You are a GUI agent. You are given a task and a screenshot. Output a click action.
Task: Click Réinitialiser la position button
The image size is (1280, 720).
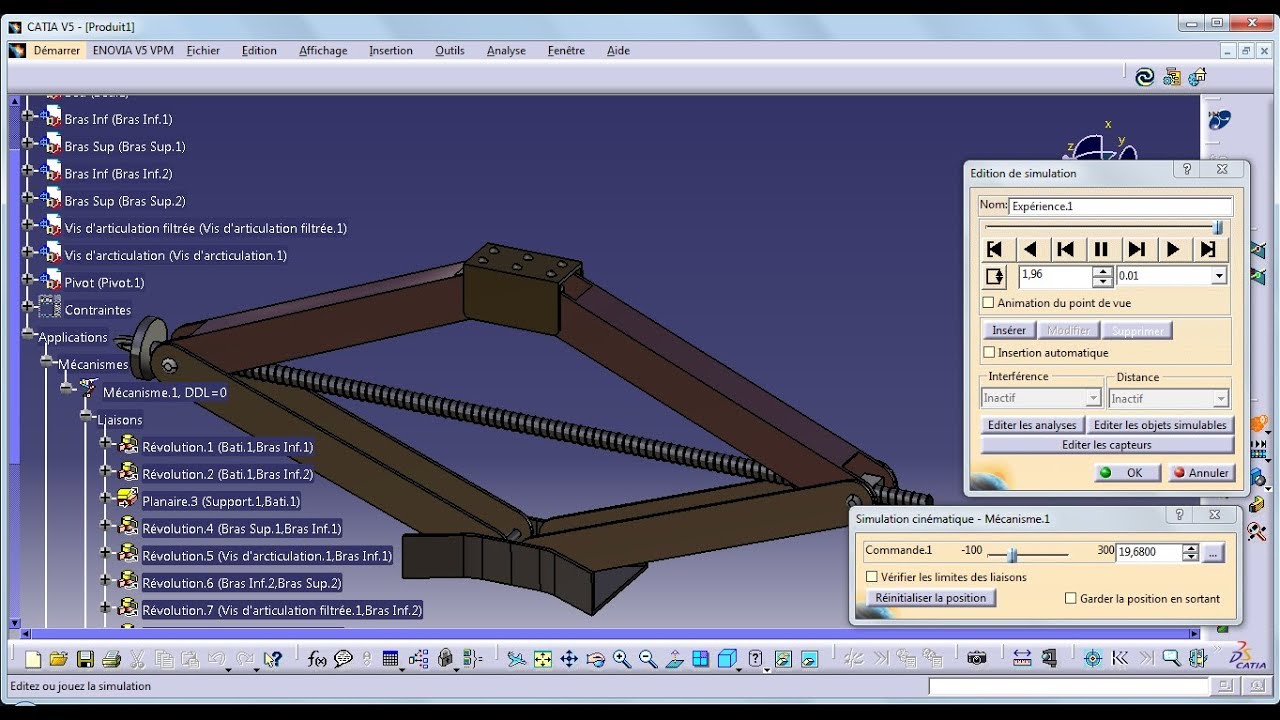[x=930, y=598]
